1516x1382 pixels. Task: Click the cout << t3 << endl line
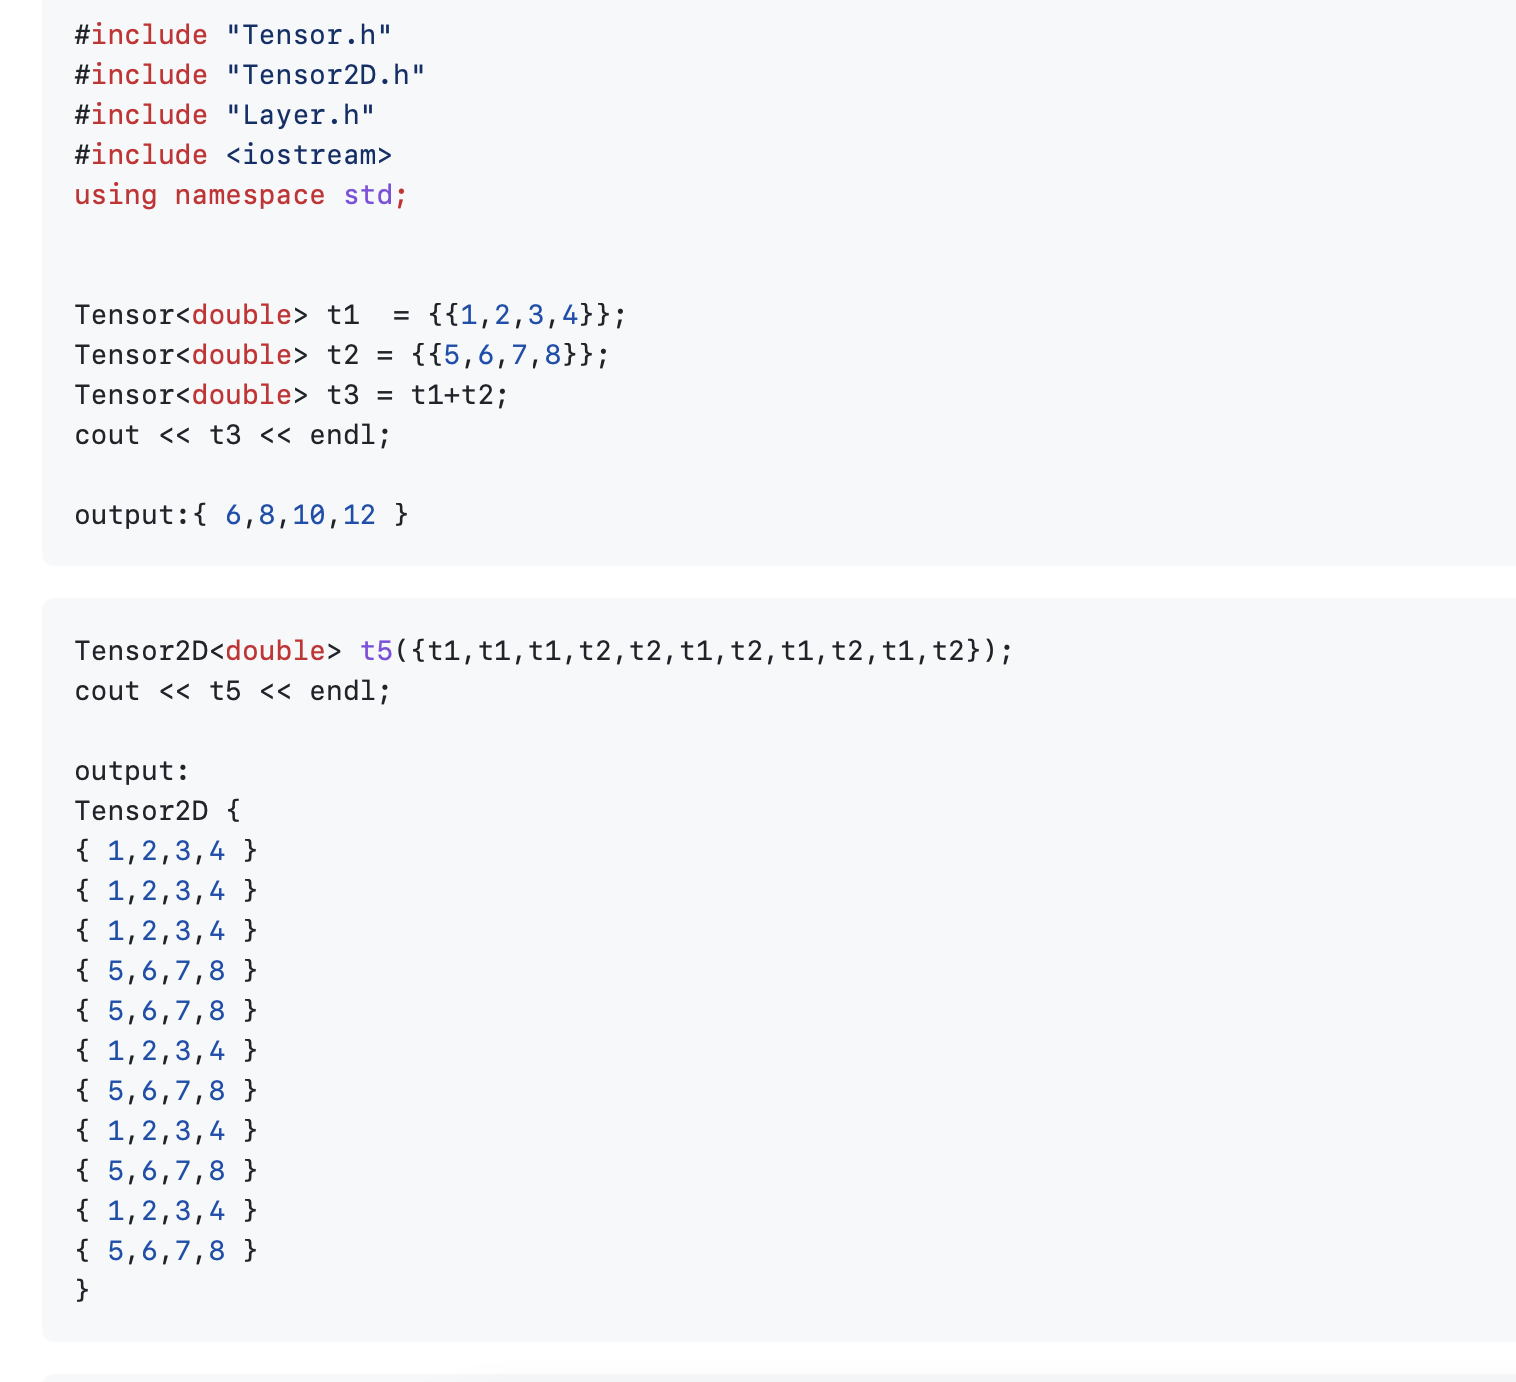(232, 435)
